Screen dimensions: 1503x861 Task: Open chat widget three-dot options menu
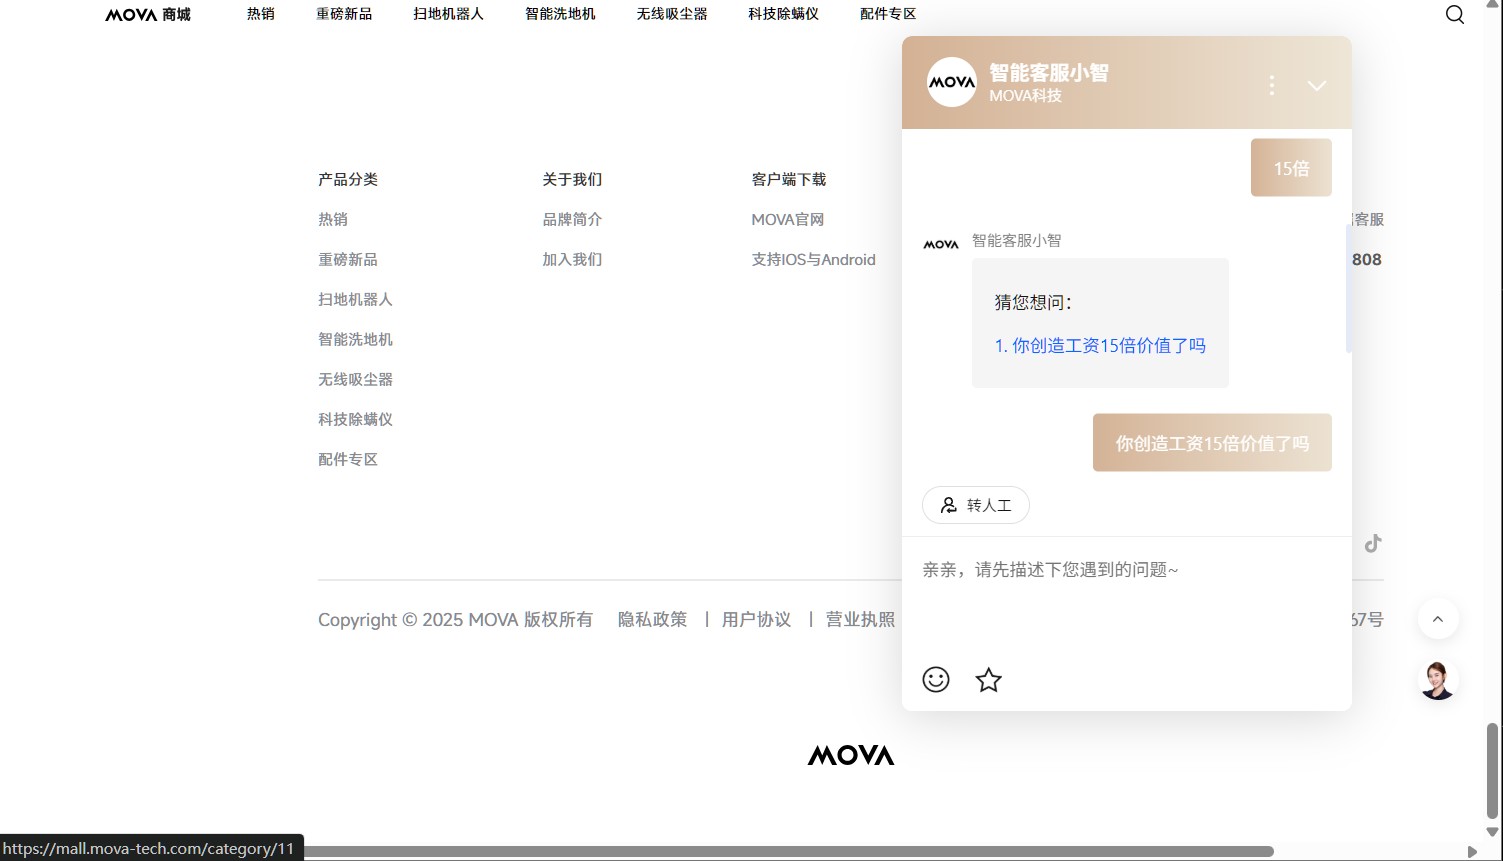(1272, 85)
